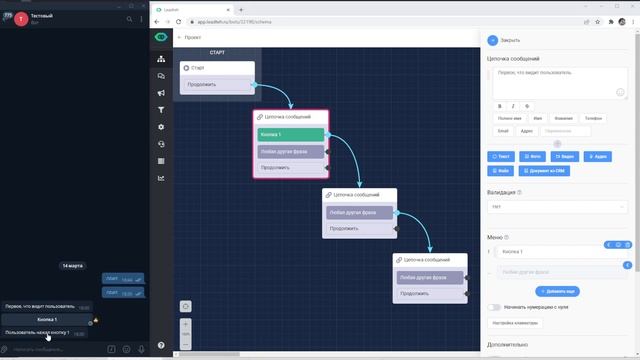The width and height of the screenshot is (640, 360).
Task: Click the center canvas target button
Action: coord(186,307)
